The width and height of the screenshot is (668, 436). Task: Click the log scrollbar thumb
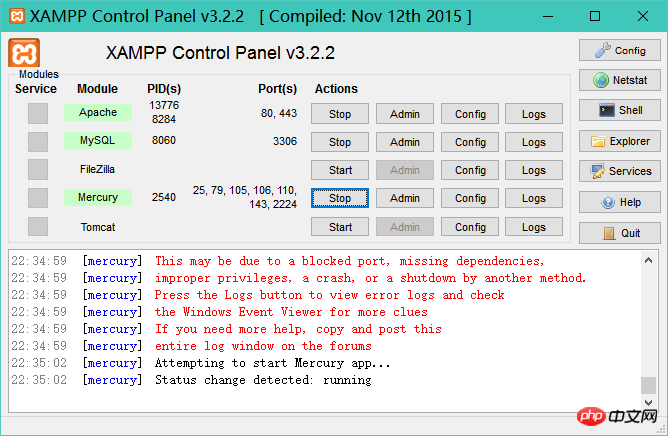tap(648, 385)
